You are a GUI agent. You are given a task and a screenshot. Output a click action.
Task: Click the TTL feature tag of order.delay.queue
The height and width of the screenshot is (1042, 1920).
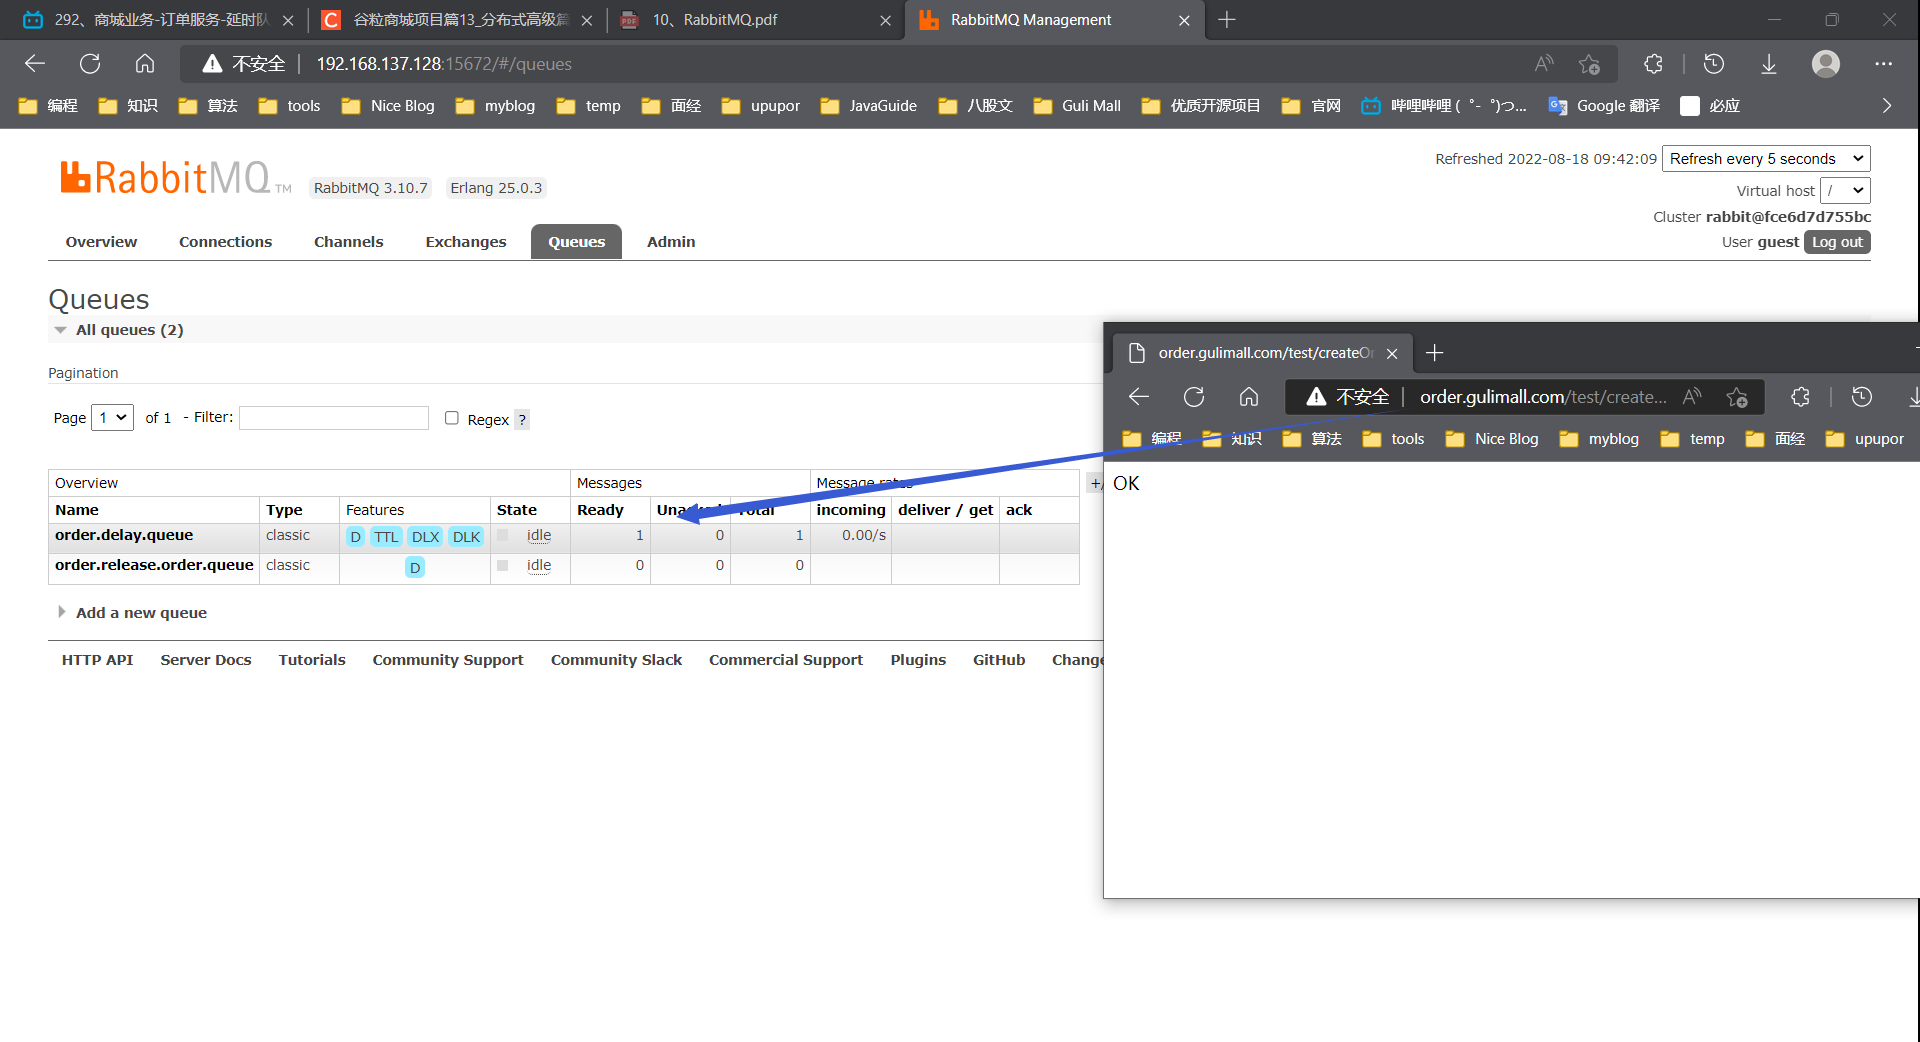[x=386, y=537]
